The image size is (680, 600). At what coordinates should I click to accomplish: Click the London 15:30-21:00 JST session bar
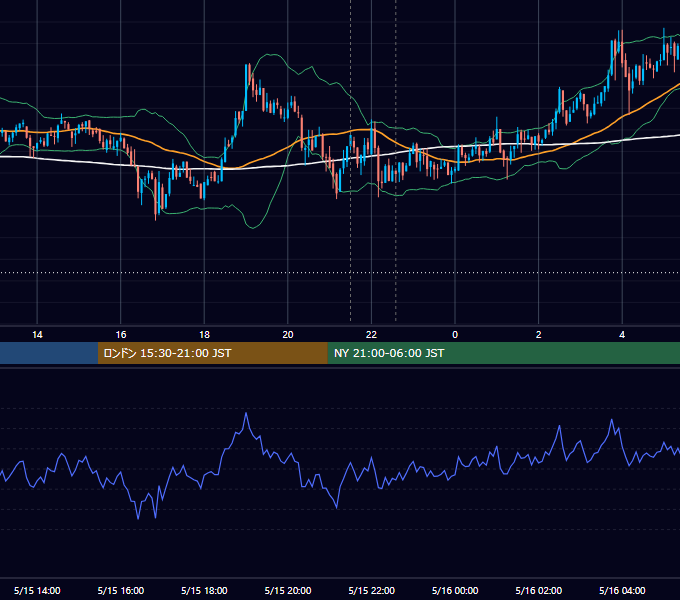pyautogui.click(x=212, y=353)
